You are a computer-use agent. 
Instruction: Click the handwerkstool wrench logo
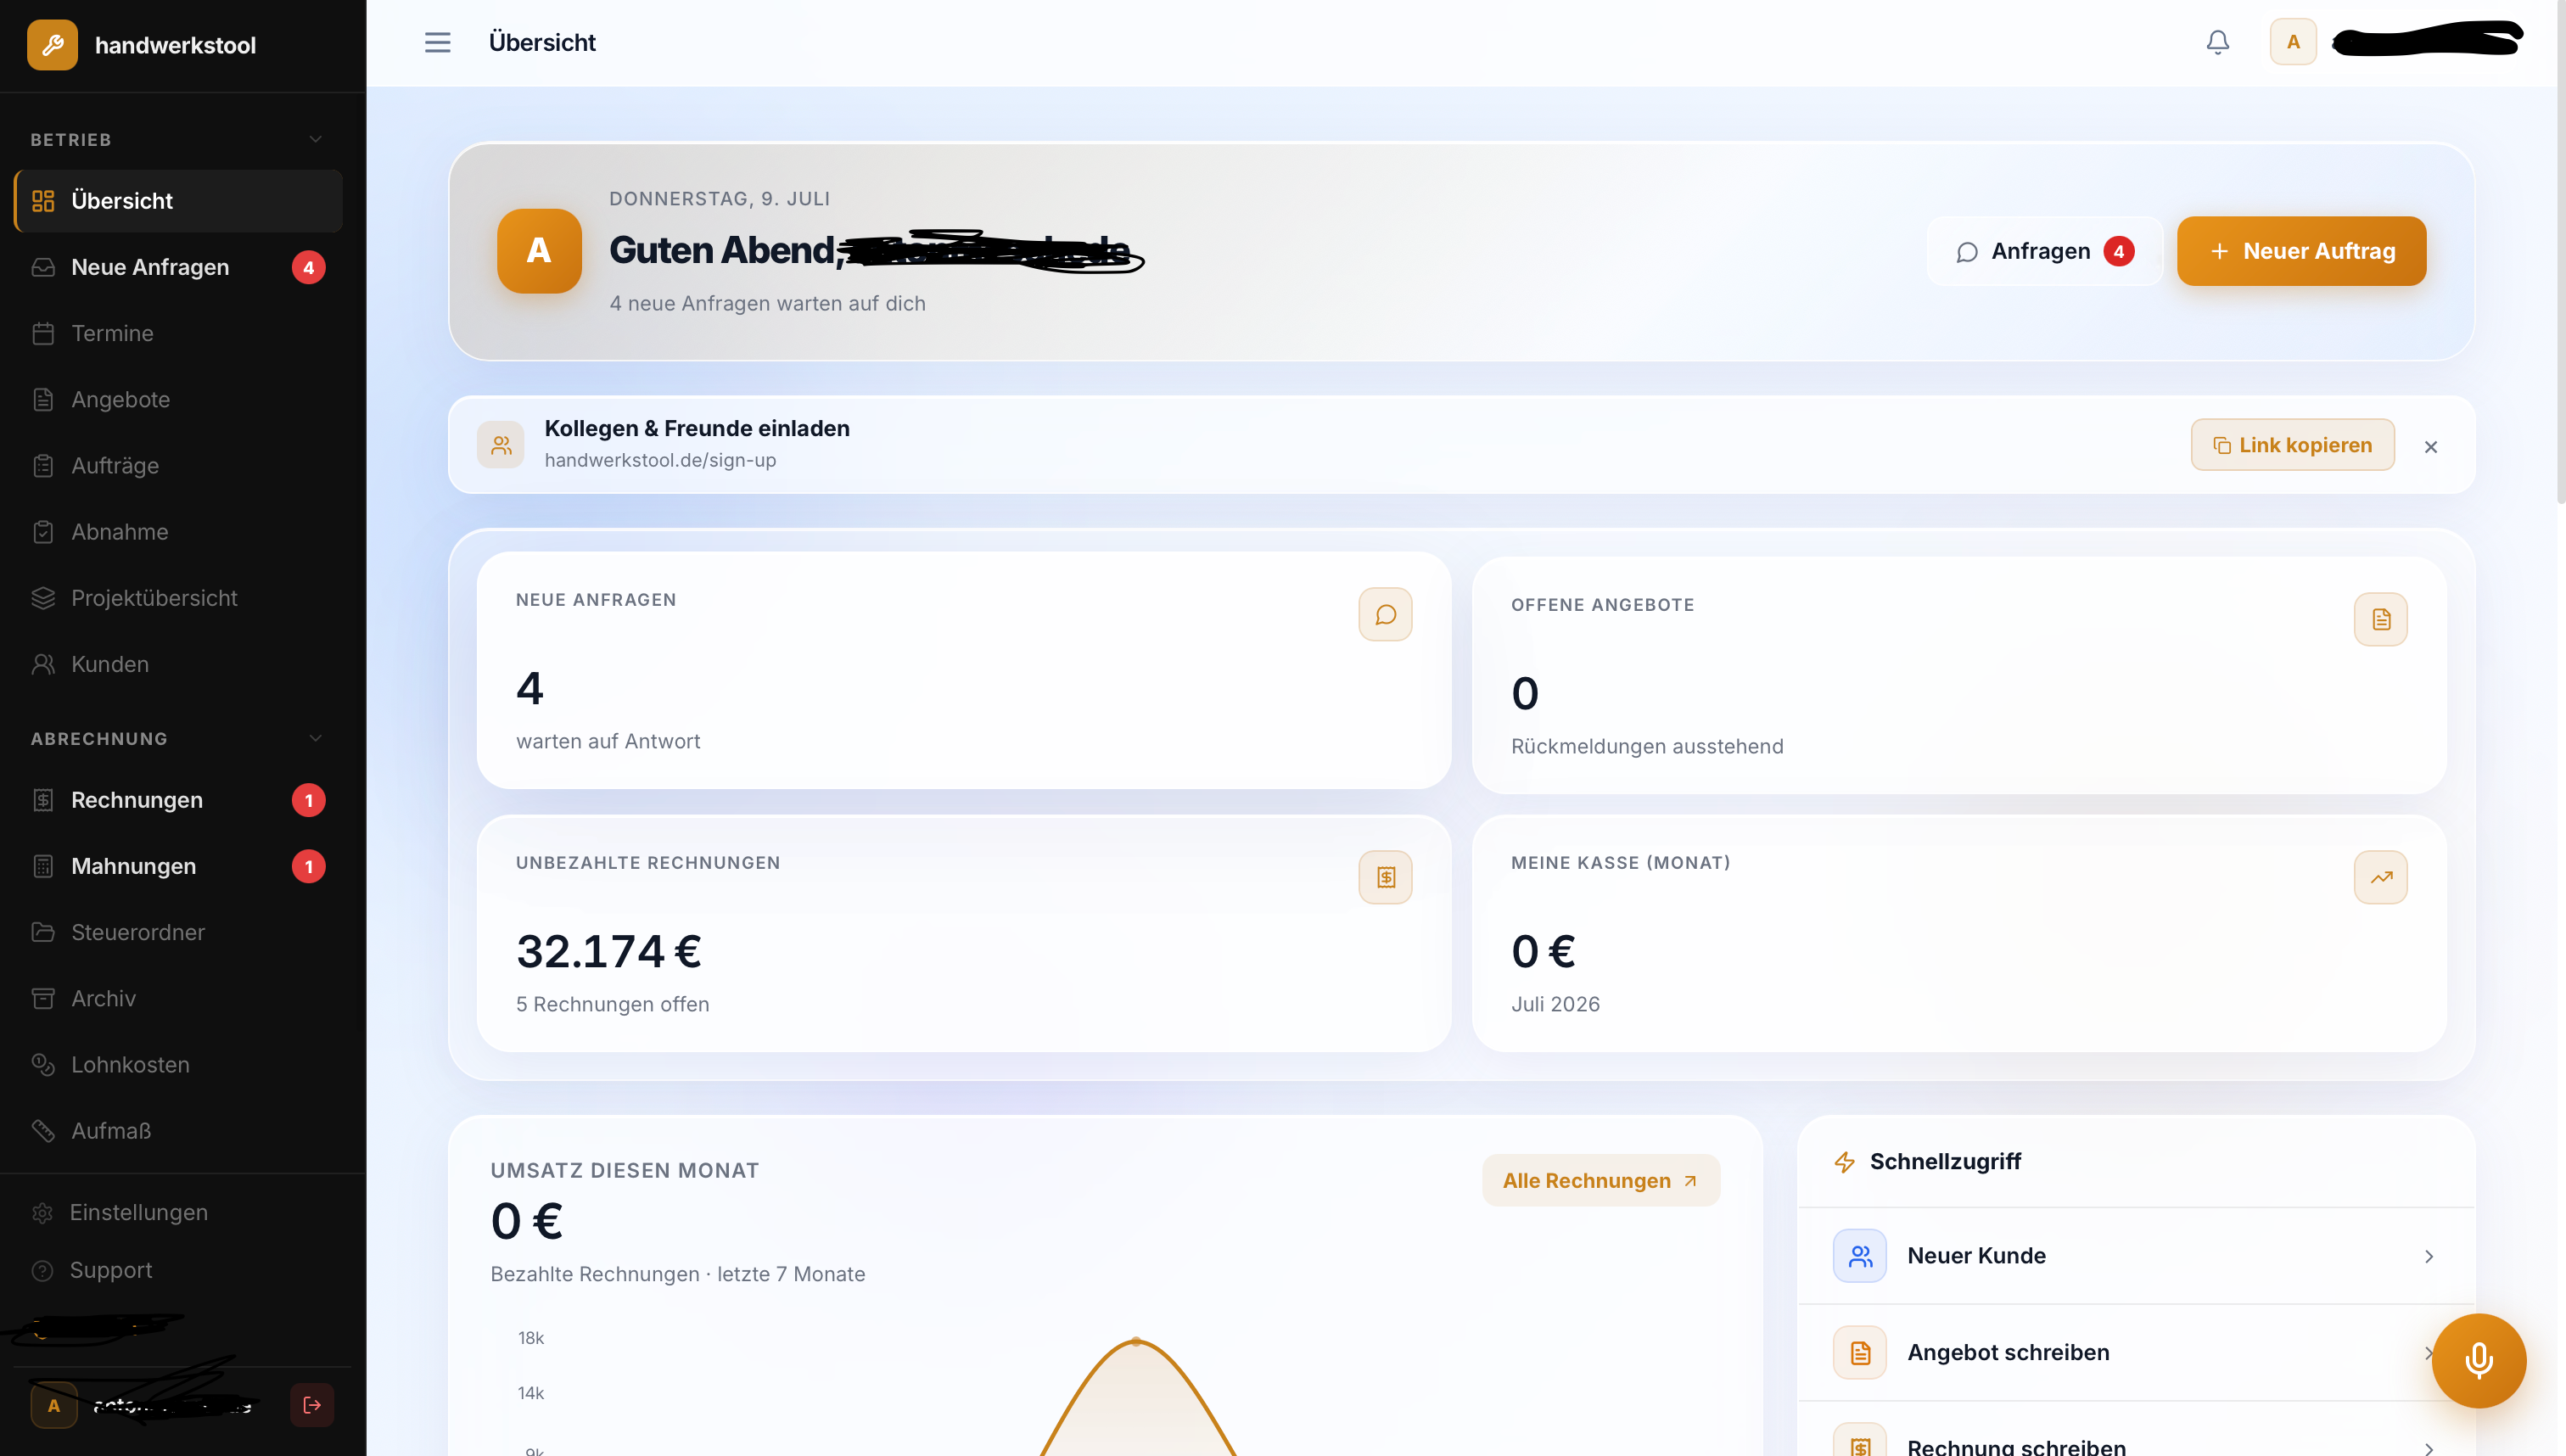52,45
